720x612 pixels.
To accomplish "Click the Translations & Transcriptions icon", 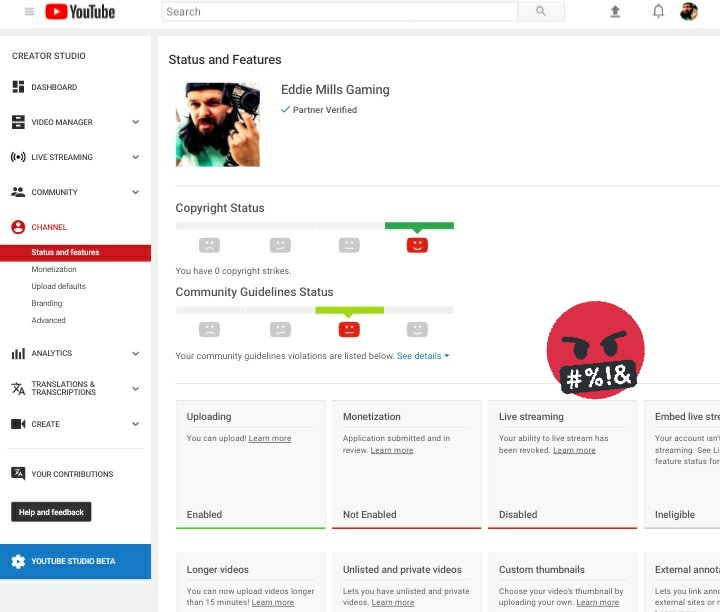I will tap(18, 388).
